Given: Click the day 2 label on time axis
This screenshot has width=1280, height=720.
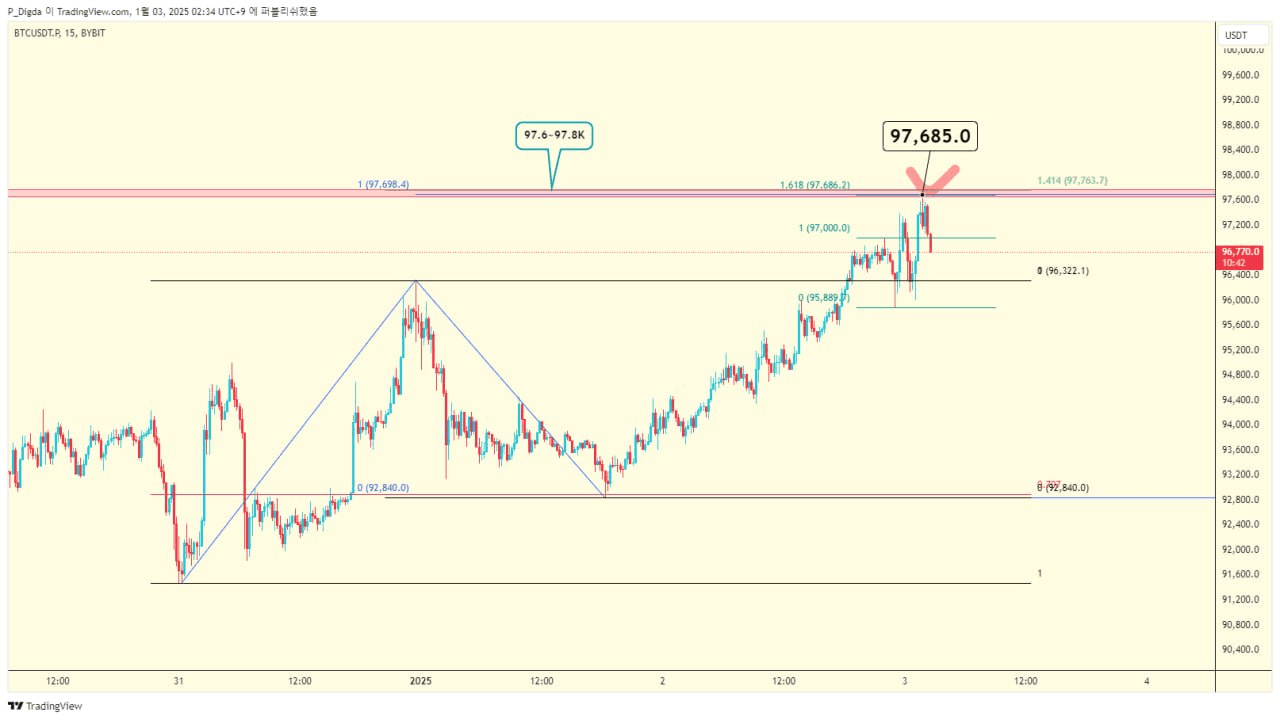Looking at the screenshot, I should (663, 681).
